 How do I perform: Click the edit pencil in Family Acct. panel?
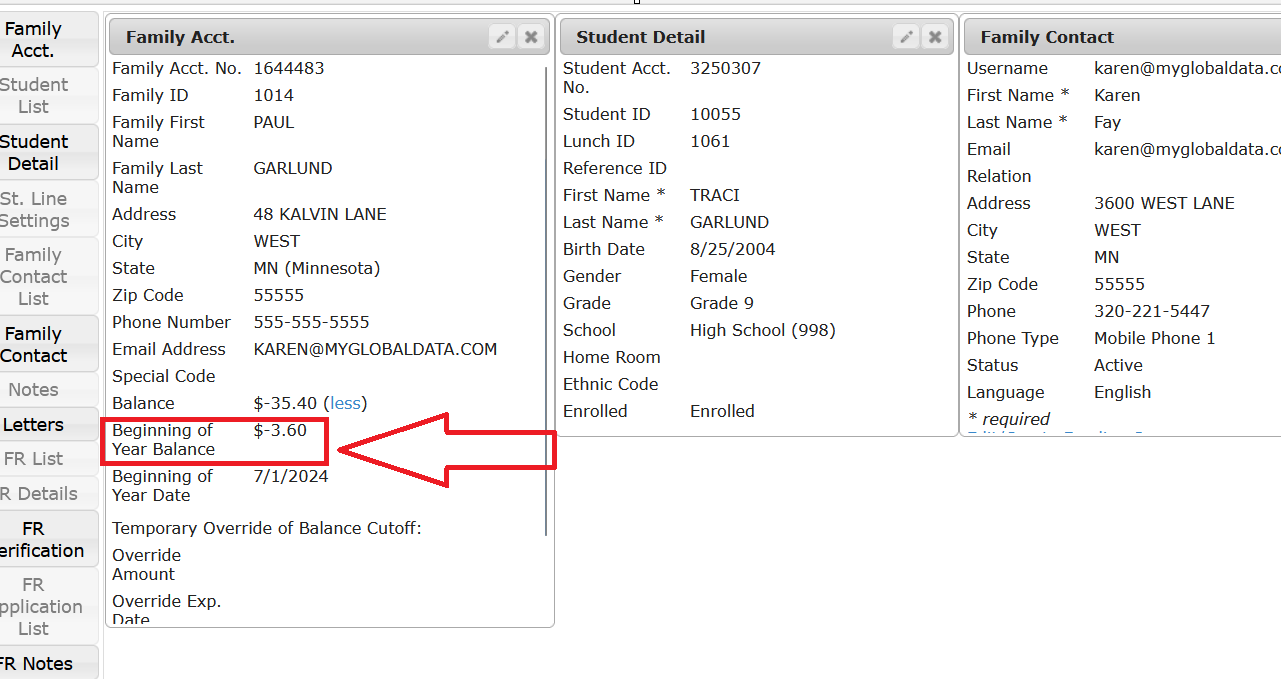[502, 37]
